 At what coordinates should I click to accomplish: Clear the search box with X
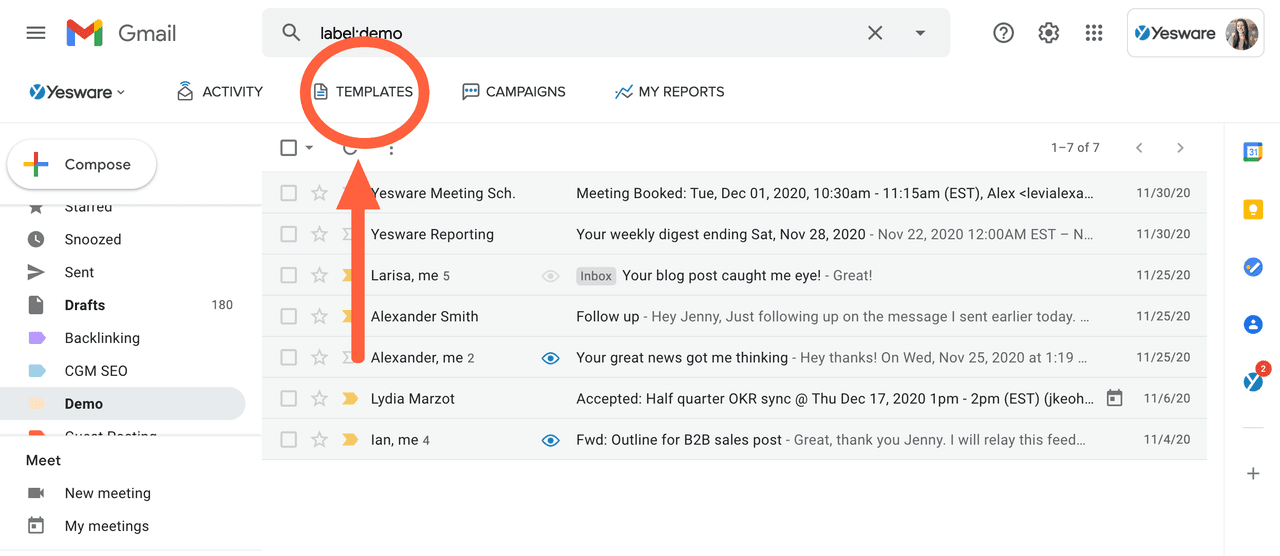pyautogui.click(x=875, y=33)
